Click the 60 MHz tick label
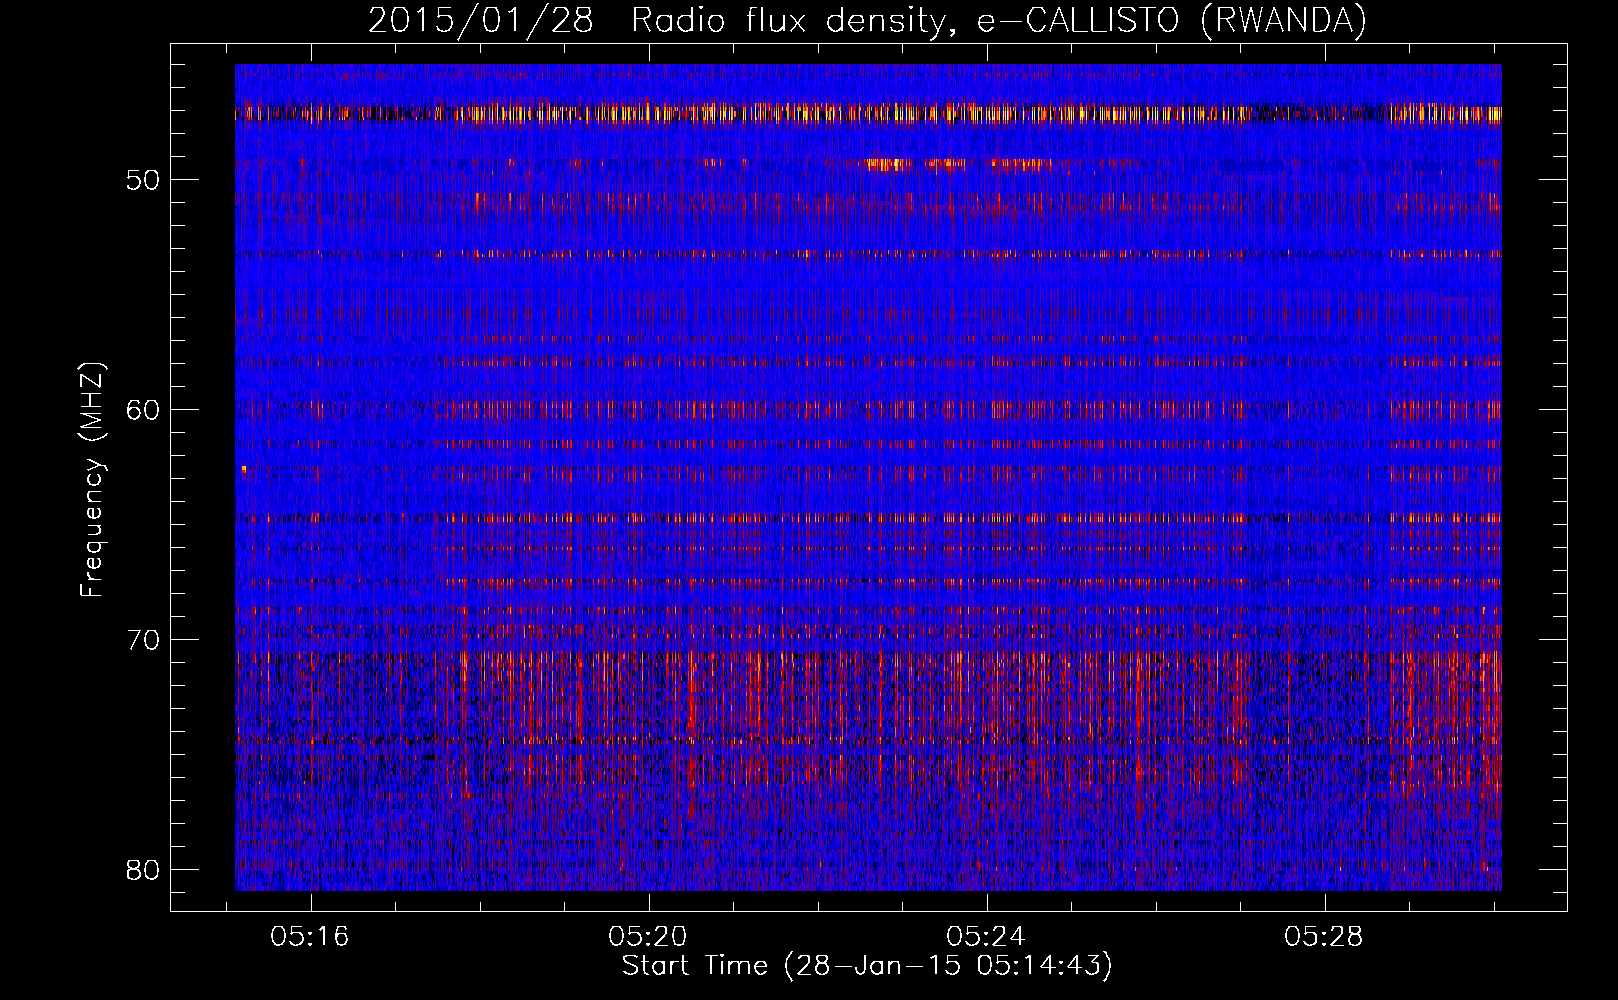This screenshot has height=1000, width=1618. [144, 410]
